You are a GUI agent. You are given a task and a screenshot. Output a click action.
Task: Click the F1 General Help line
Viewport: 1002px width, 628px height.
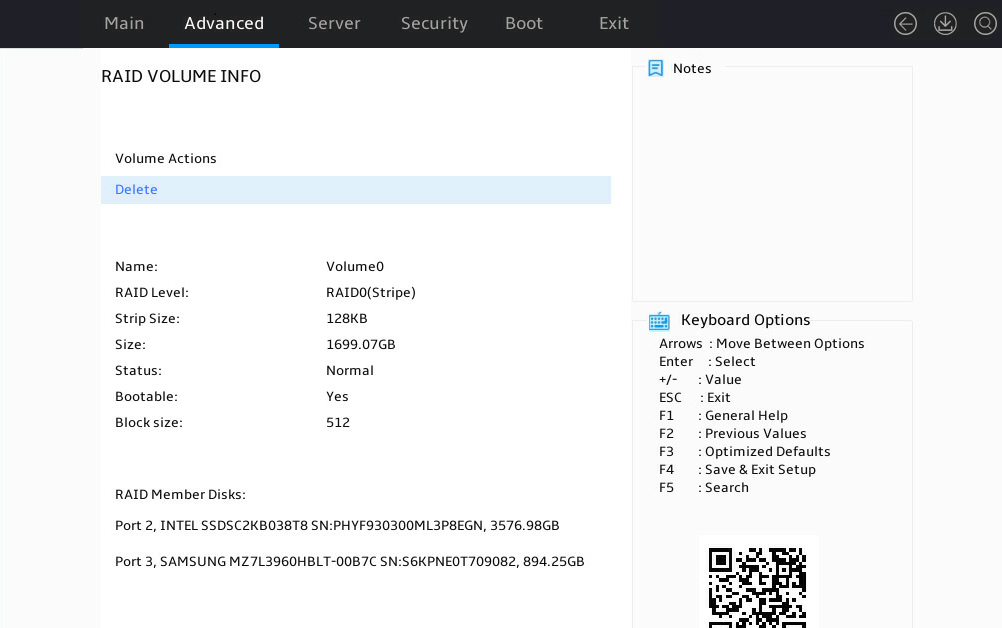tap(723, 416)
